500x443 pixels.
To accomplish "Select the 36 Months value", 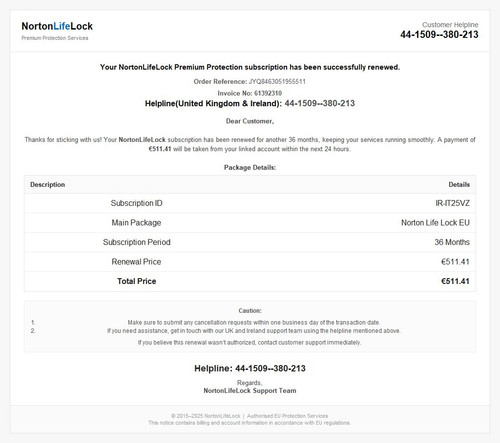I will tap(452, 242).
